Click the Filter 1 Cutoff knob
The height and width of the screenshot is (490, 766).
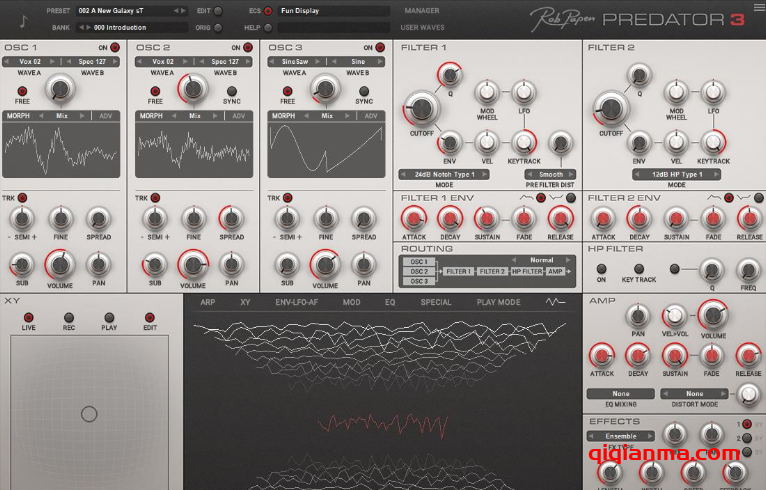(x=421, y=108)
